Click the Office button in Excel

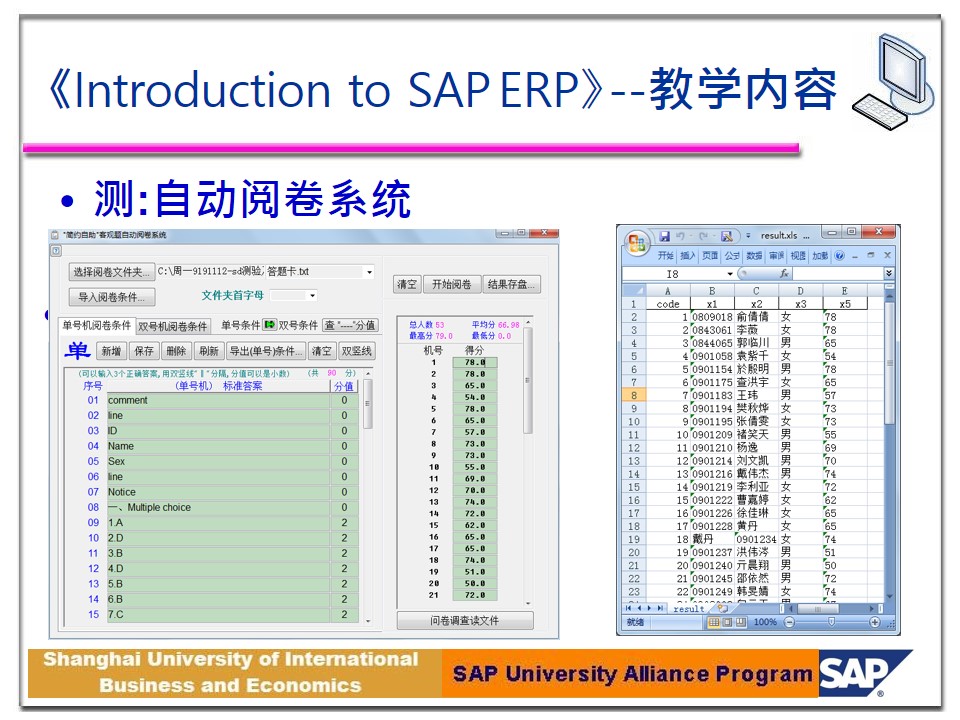[637, 244]
